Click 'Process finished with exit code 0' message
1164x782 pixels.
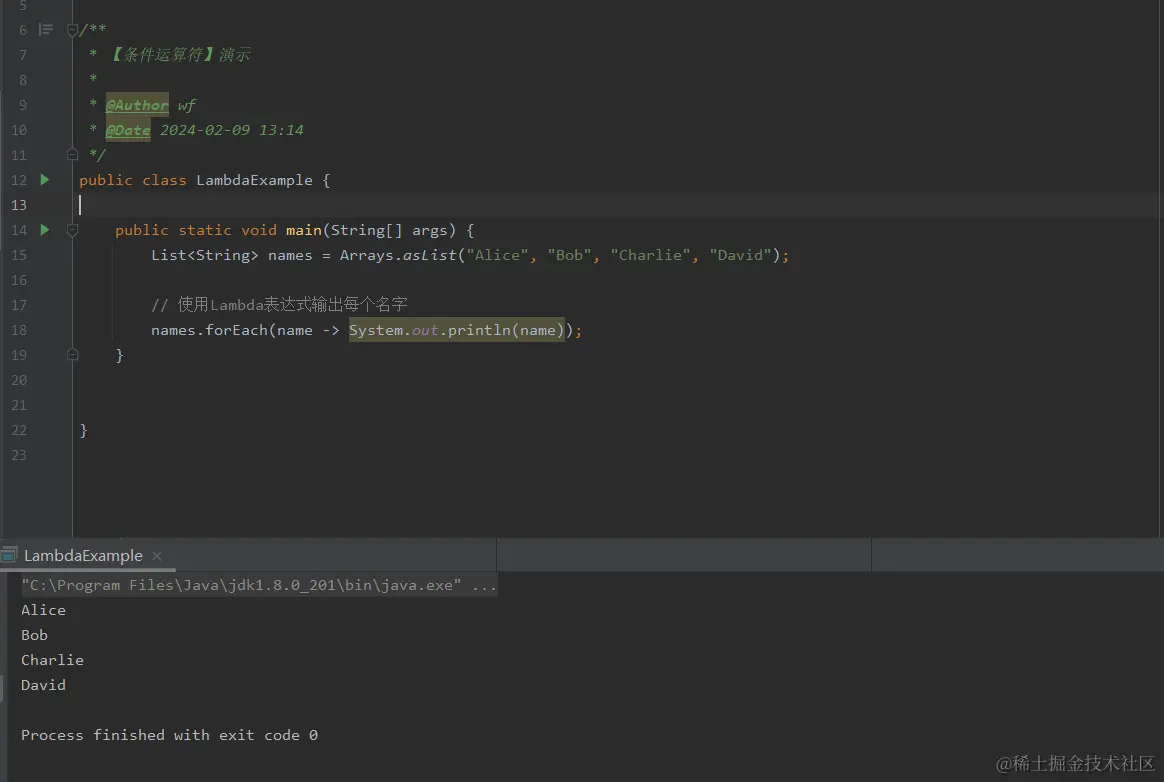pyautogui.click(x=169, y=734)
